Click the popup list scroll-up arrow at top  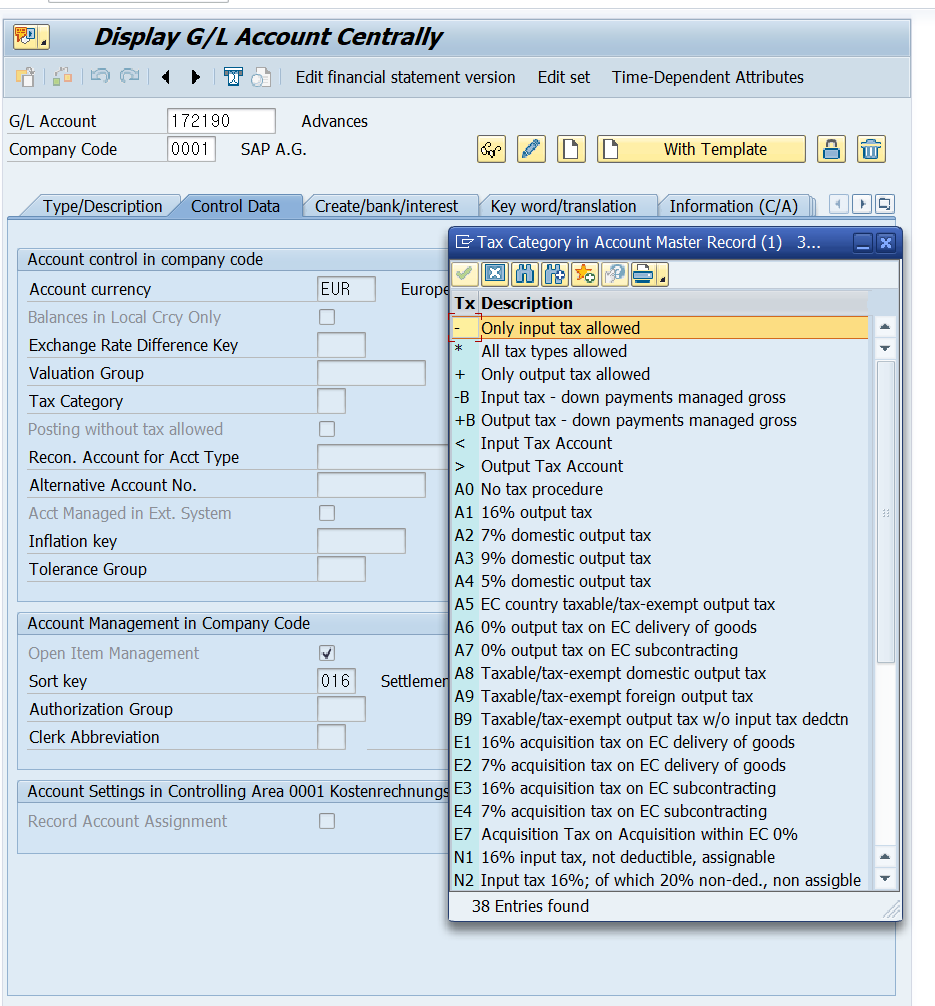click(x=885, y=327)
